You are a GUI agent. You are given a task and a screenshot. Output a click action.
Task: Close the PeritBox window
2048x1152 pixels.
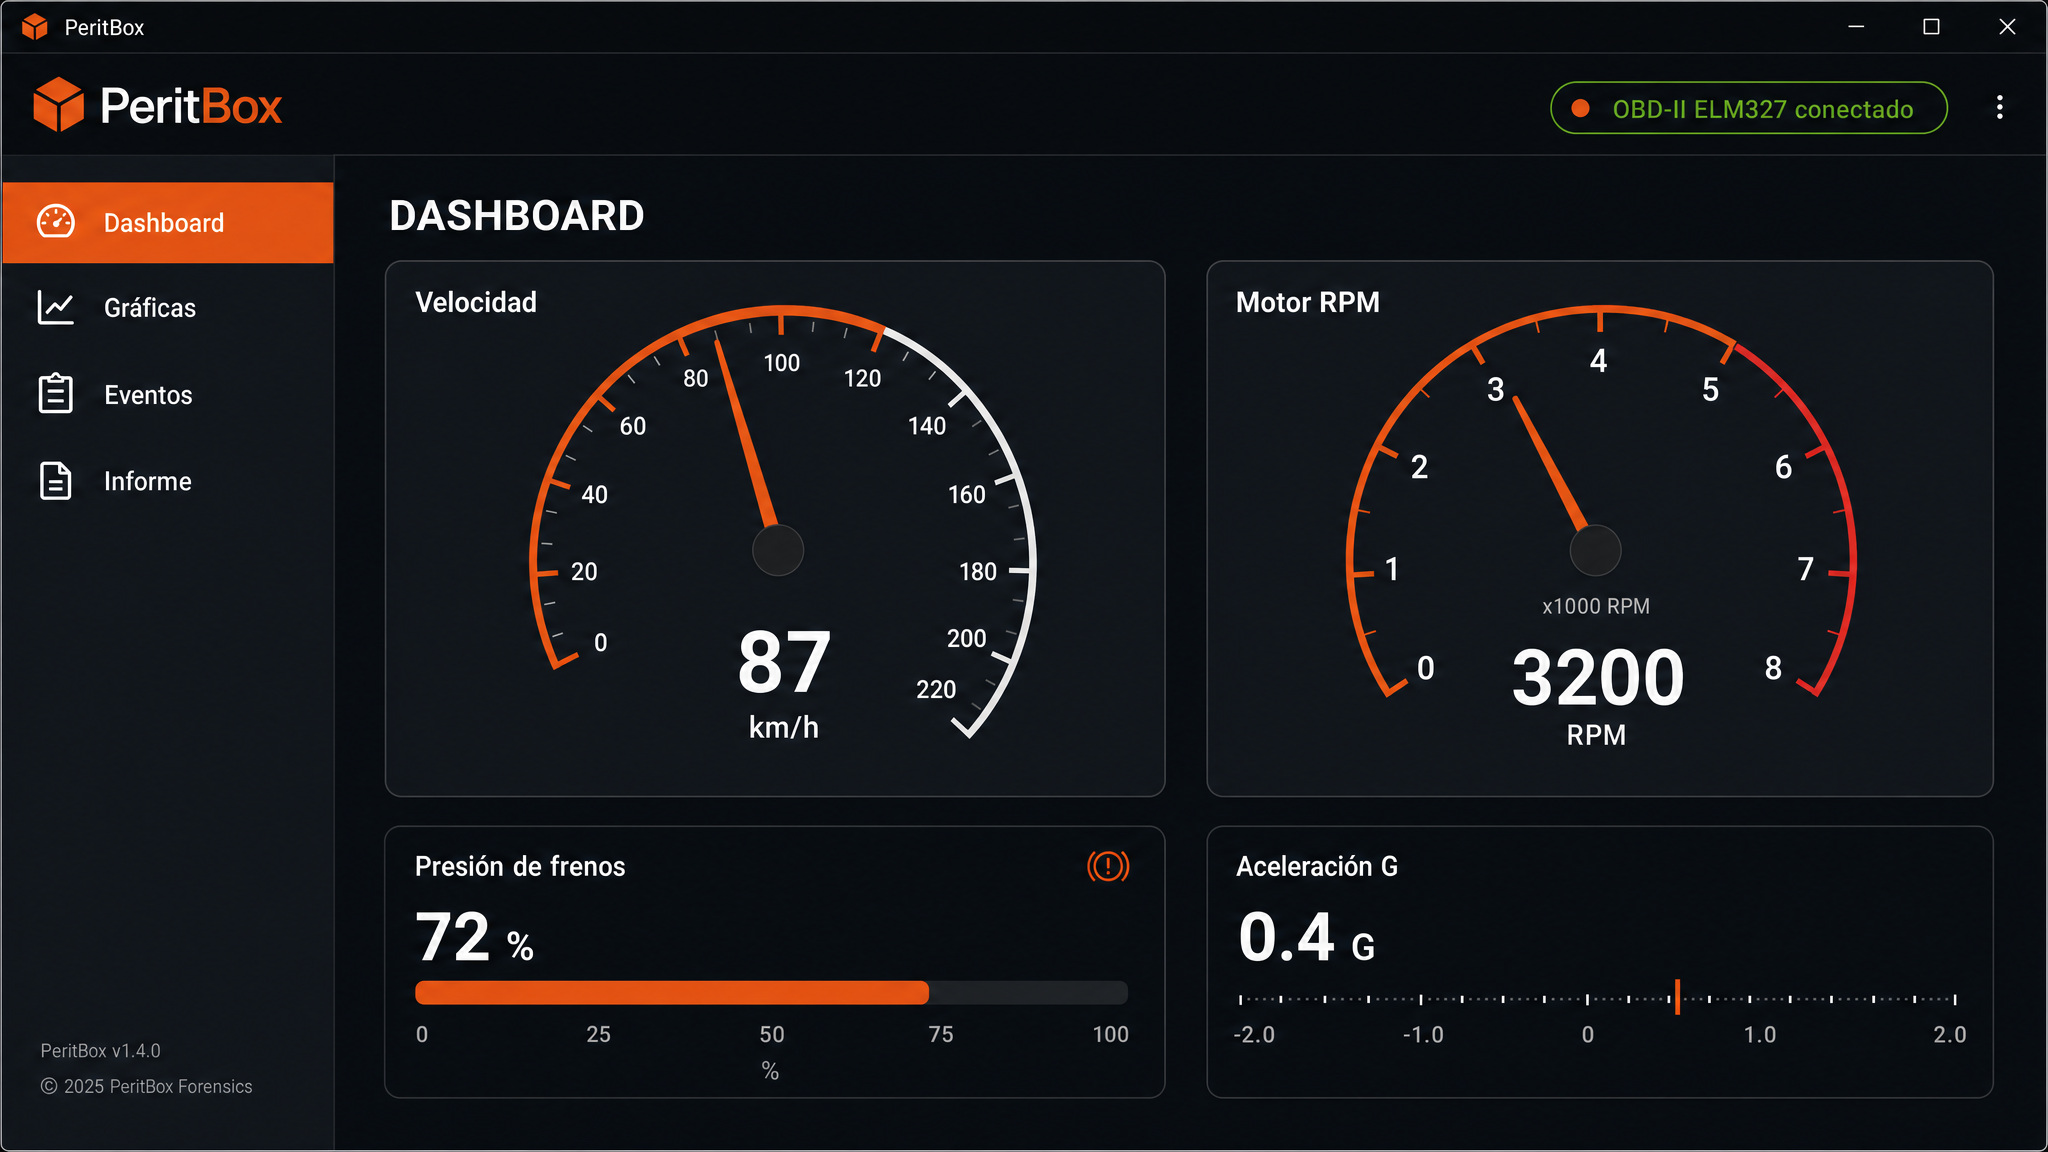point(2007,27)
